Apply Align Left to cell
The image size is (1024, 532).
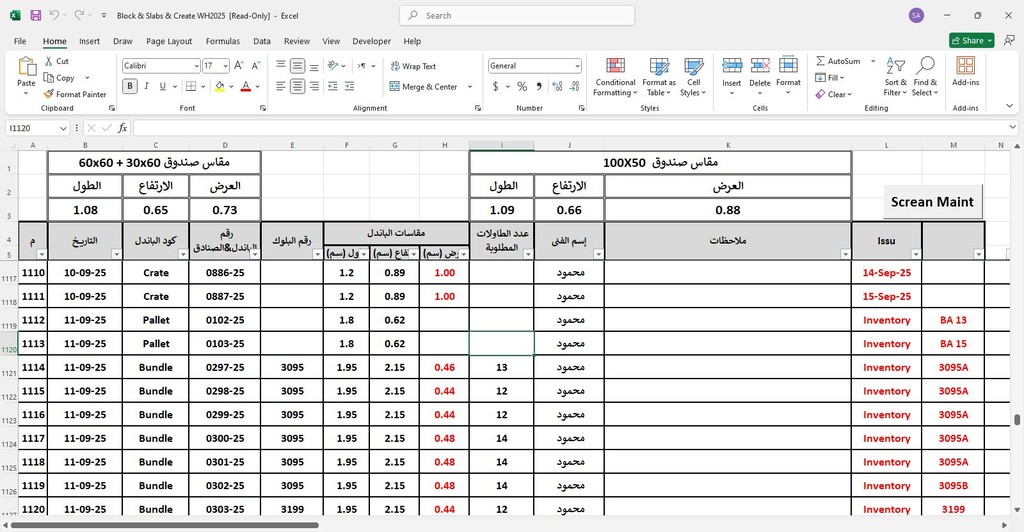pyautogui.click(x=281, y=86)
